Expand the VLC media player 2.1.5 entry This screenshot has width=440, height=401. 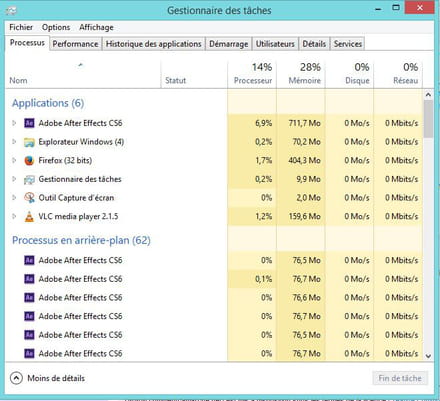(x=14, y=216)
